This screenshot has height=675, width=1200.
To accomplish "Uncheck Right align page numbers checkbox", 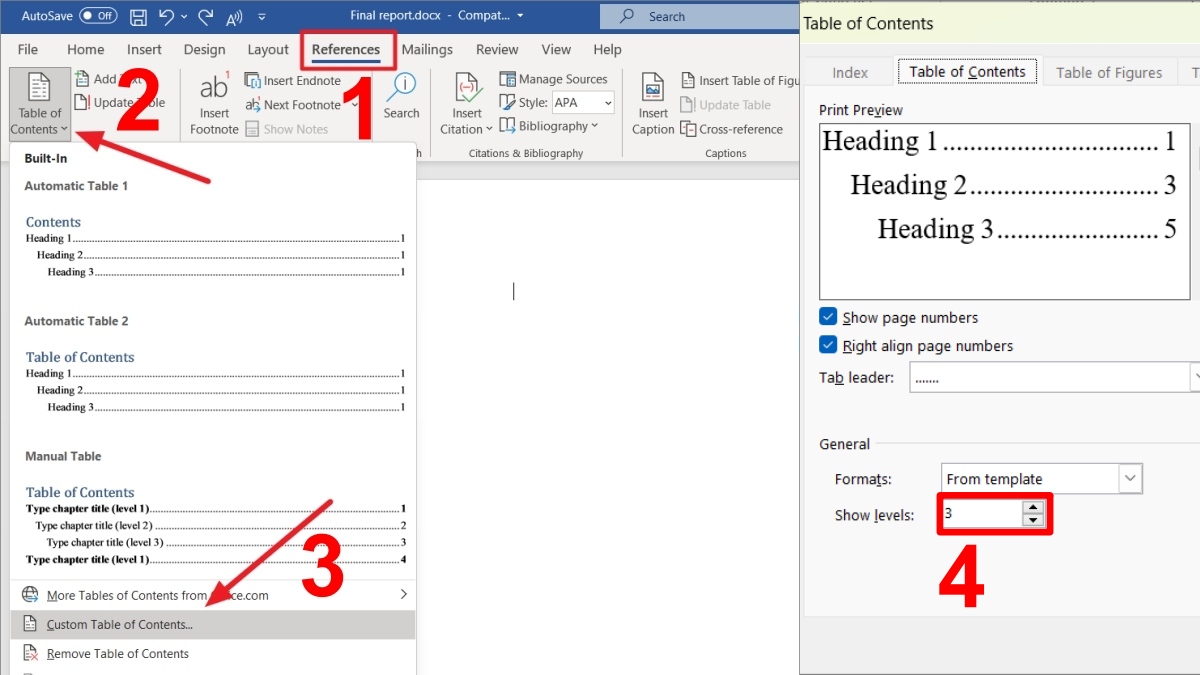I will [828, 345].
